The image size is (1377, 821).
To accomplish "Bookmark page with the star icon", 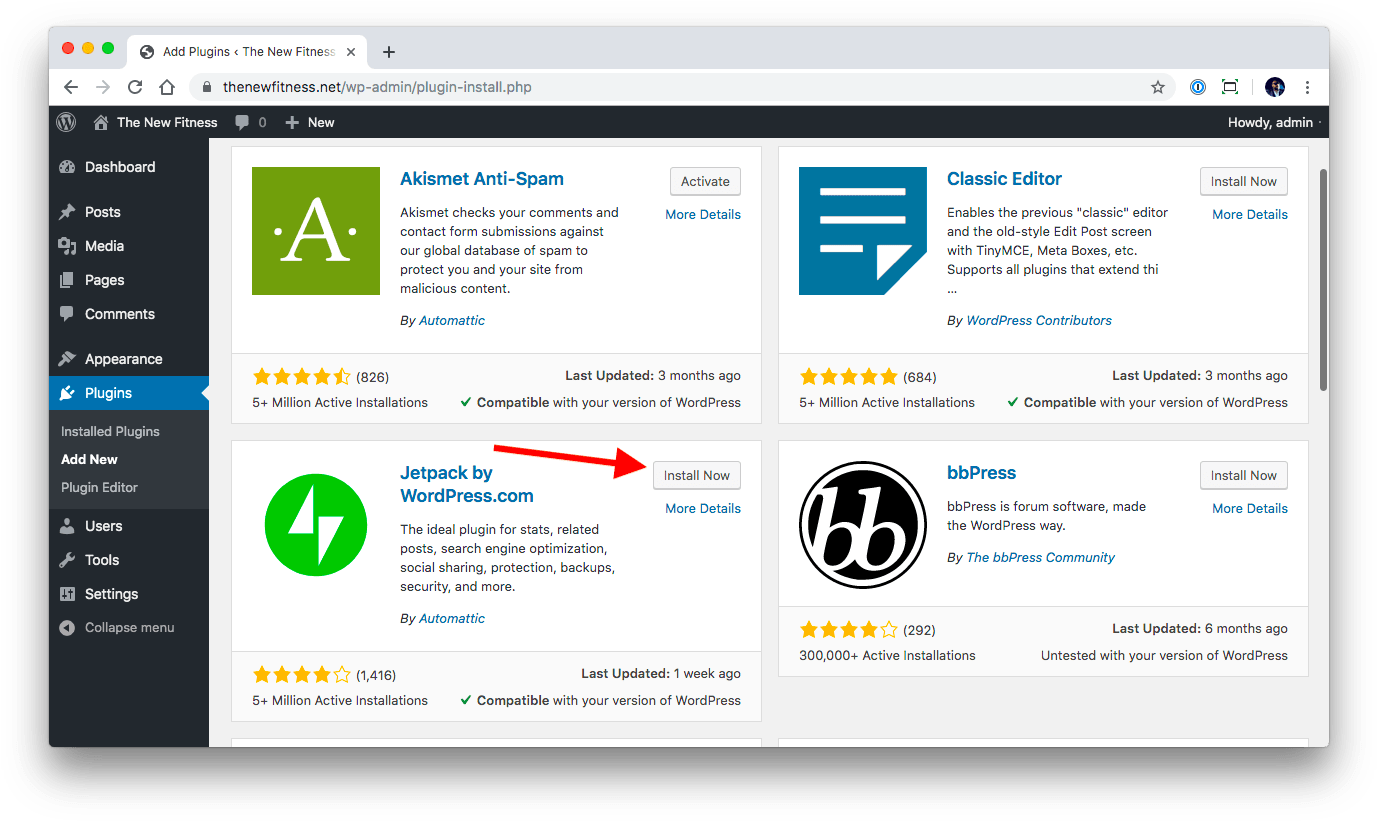I will click(x=1158, y=87).
